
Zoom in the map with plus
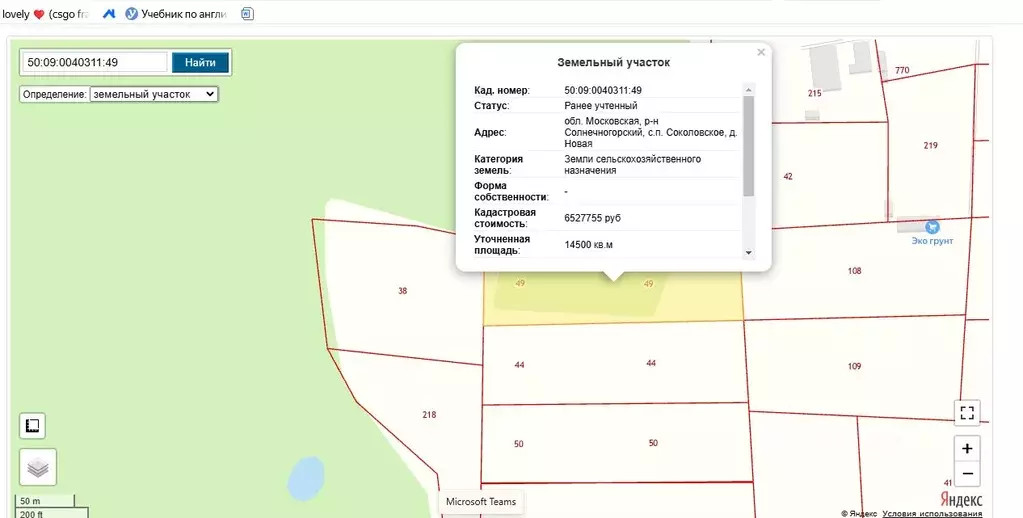click(x=966, y=448)
